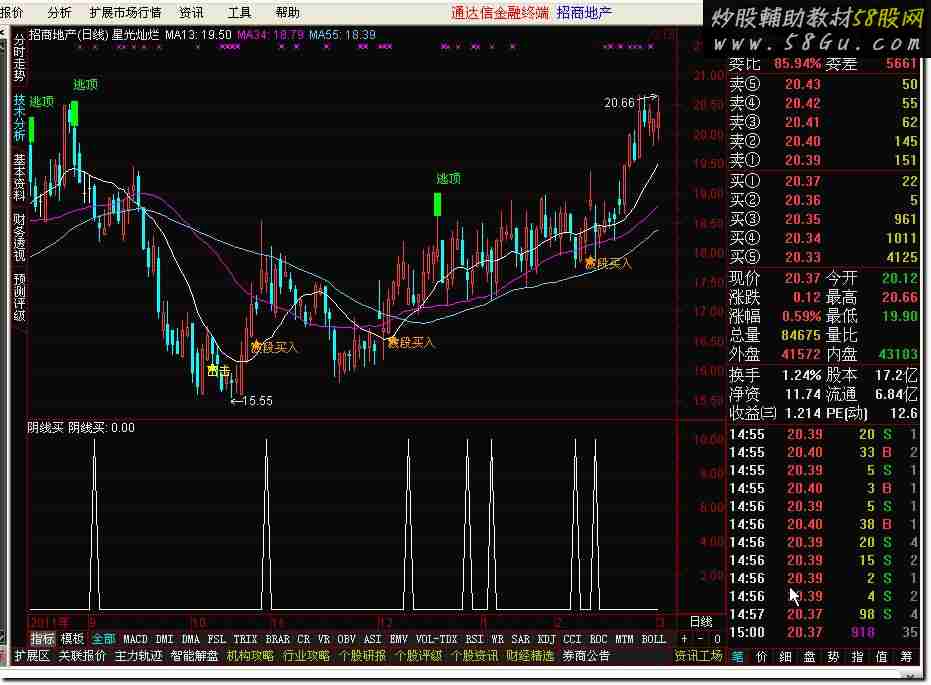Click the 机构攻略 link
Viewport: 931px width, 685px height.
pos(250,656)
